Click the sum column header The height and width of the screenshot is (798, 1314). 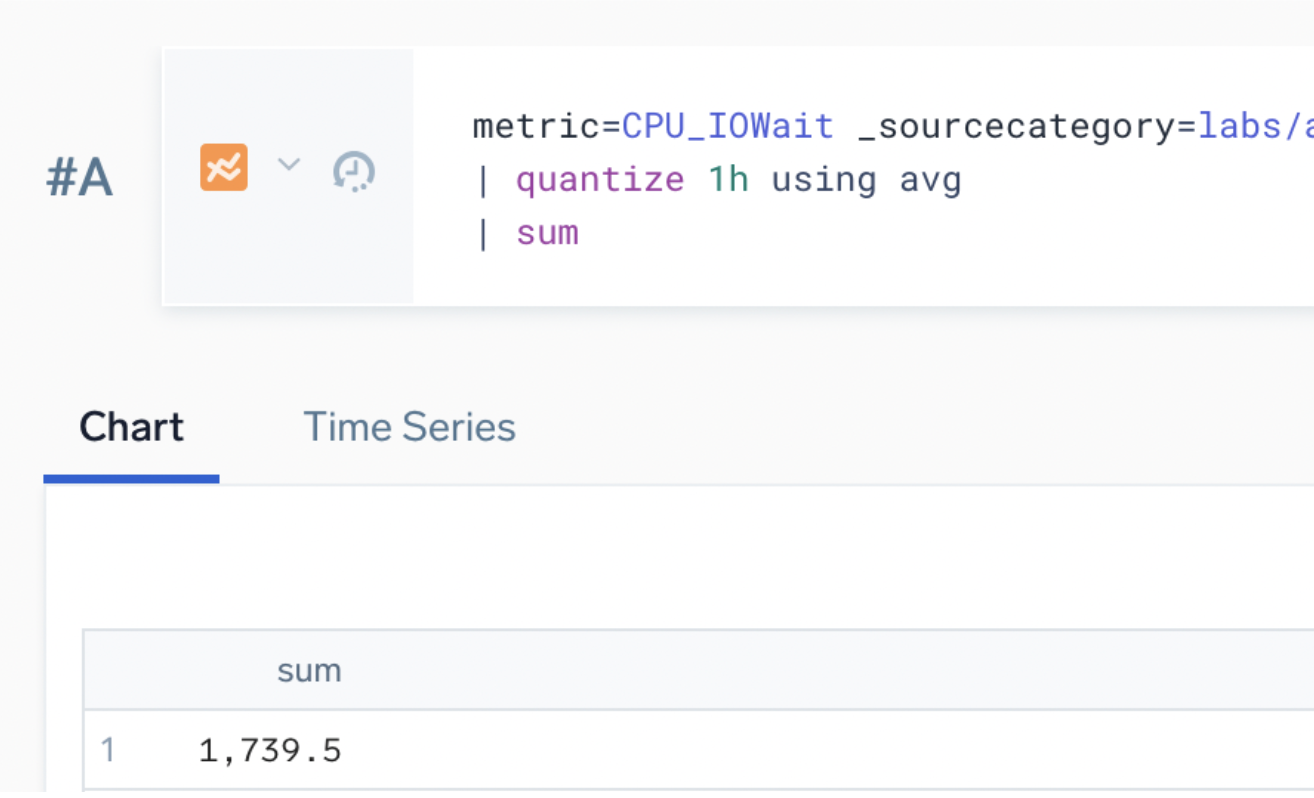(309, 669)
